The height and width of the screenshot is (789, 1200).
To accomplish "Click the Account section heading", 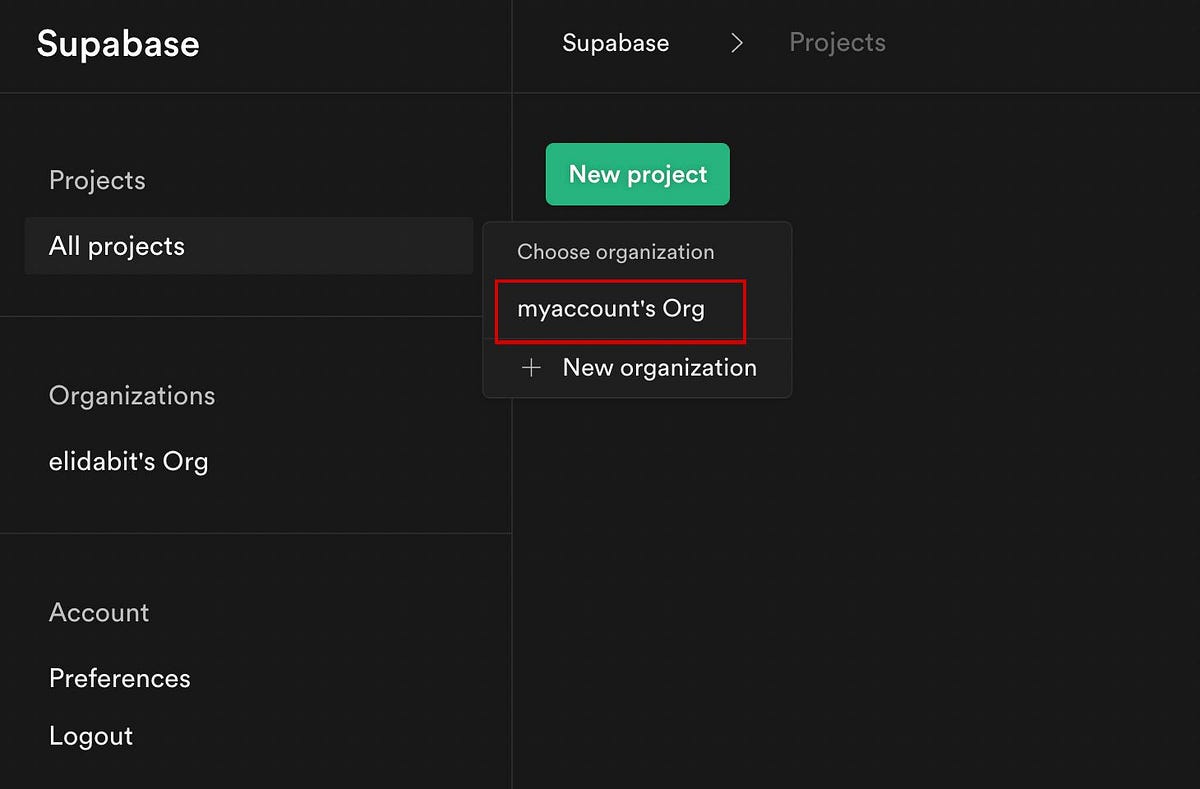I will 99,613.
